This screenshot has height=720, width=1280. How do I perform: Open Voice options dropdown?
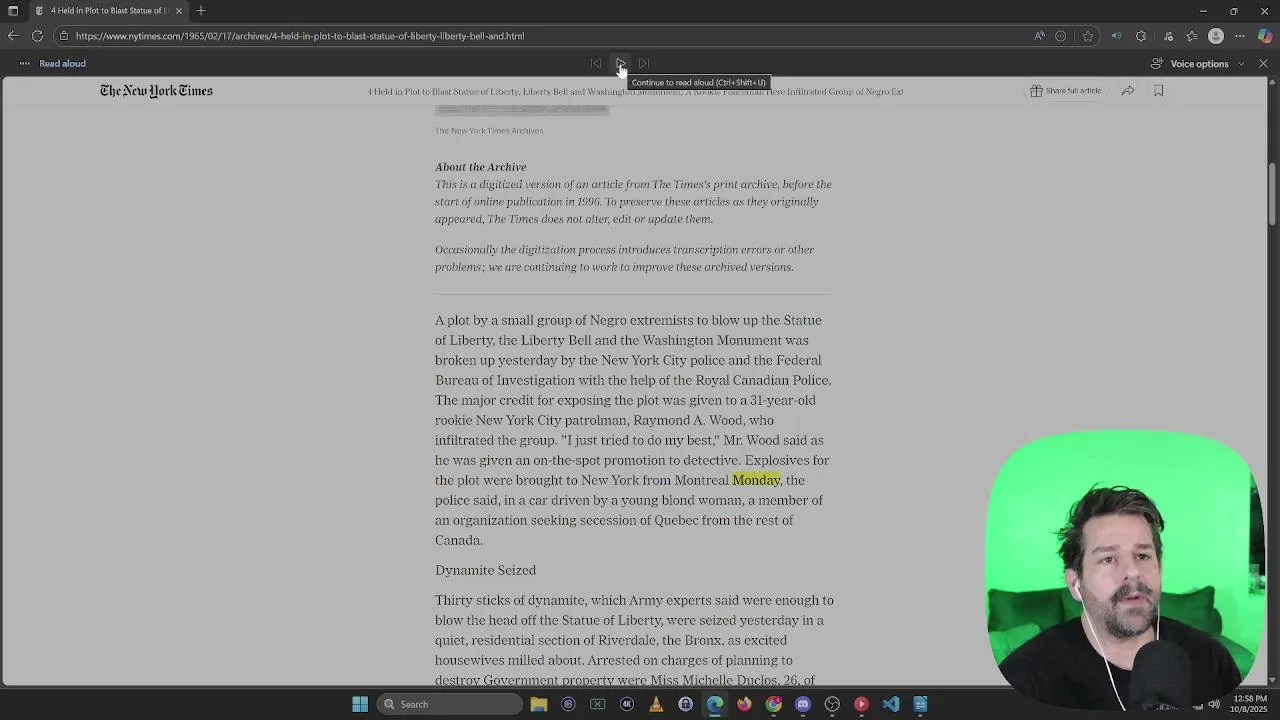[x=1198, y=63]
